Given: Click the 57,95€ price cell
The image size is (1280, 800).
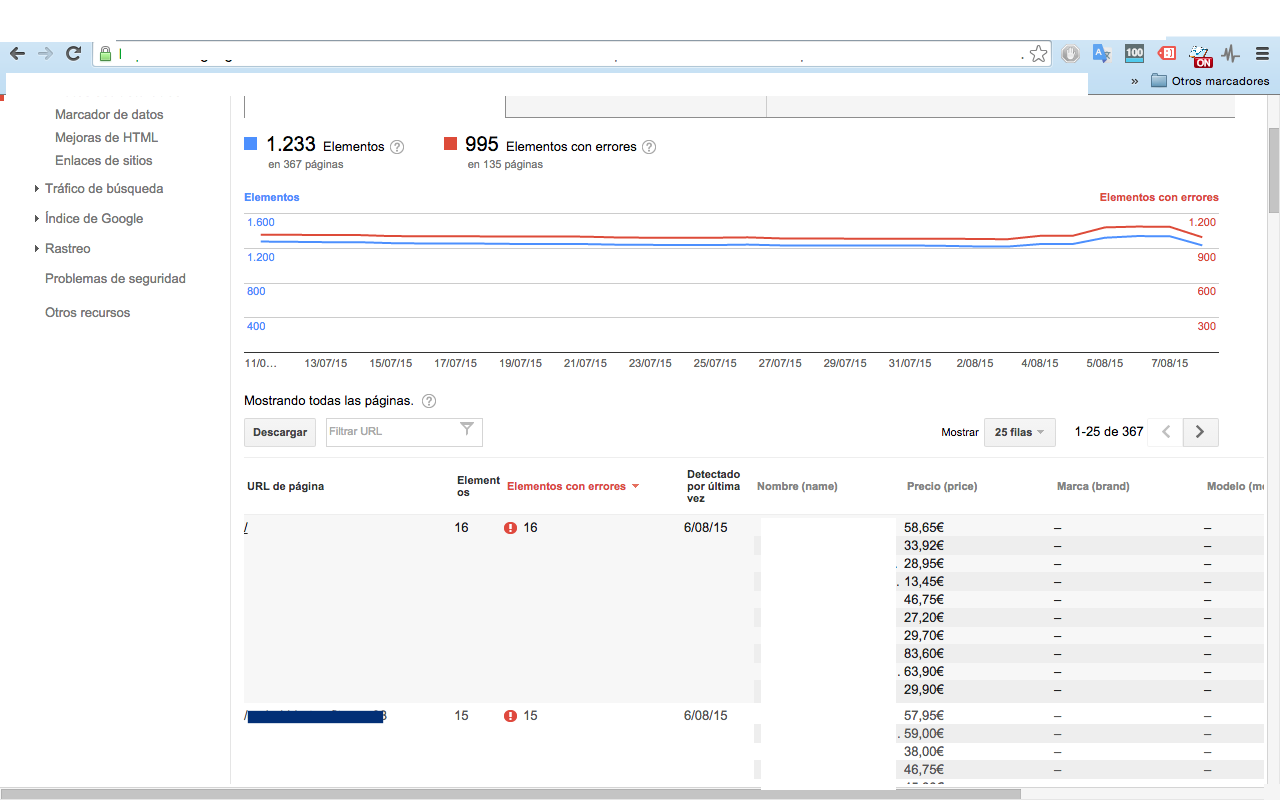Looking at the screenshot, I should pos(924,715).
